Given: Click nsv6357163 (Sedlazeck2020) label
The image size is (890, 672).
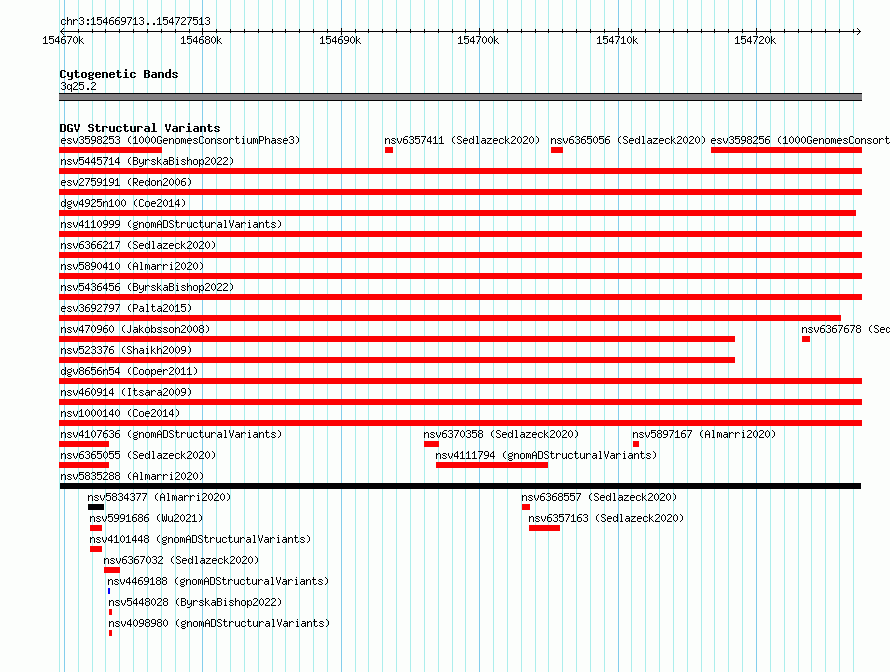Looking at the screenshot, I should pyautogui.click(x=606, y=518).
